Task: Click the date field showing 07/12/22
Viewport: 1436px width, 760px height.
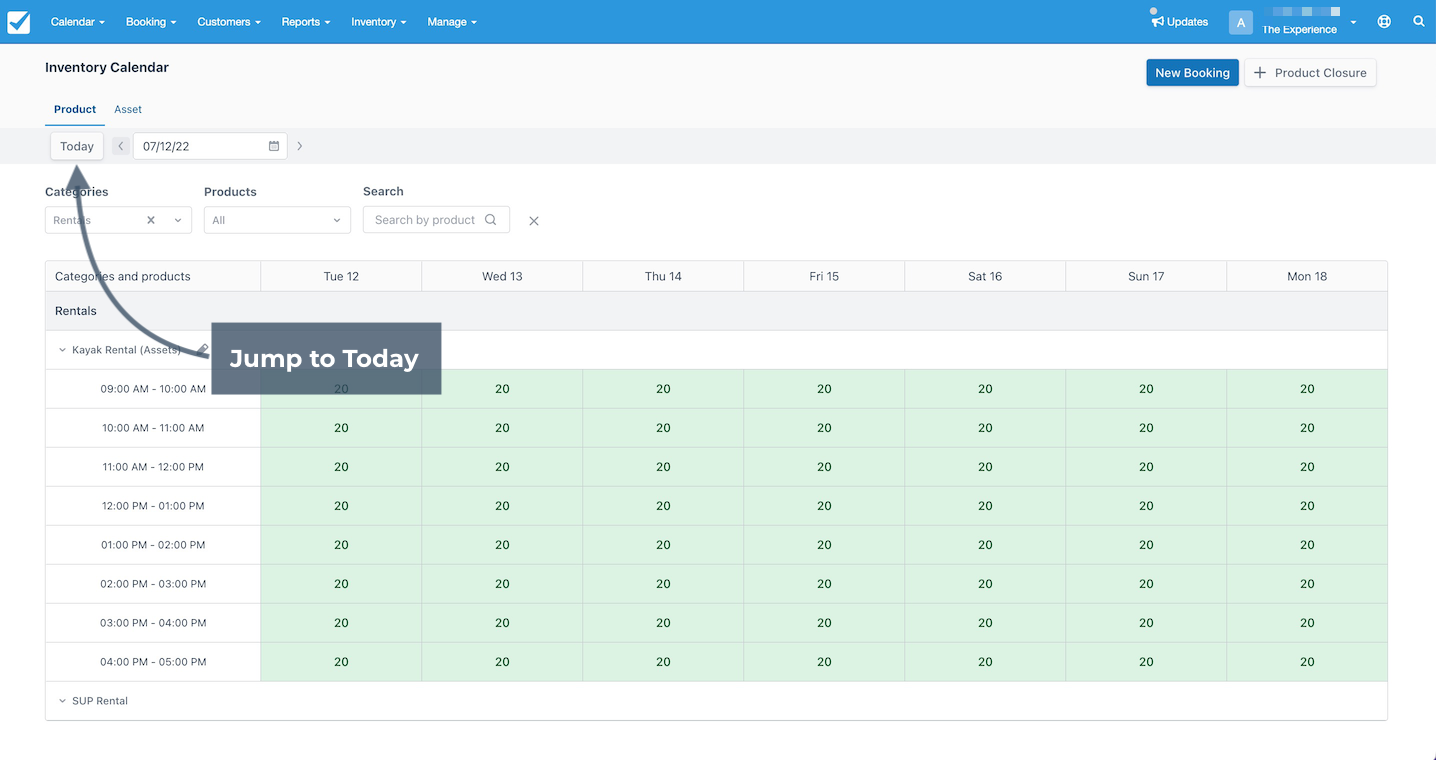Action: pos(210,146)
